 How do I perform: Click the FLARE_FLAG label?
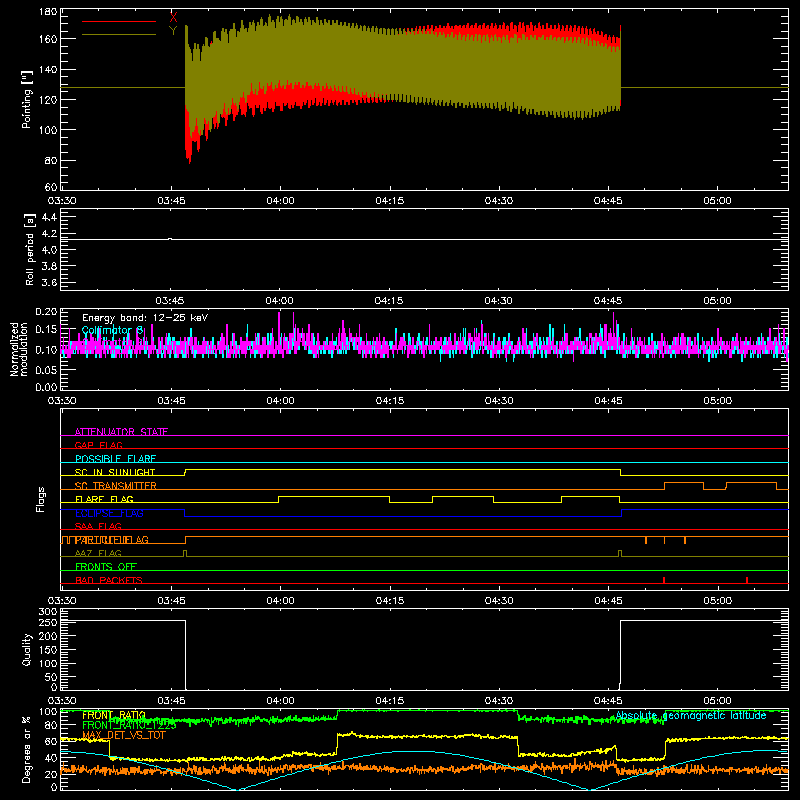104,499
